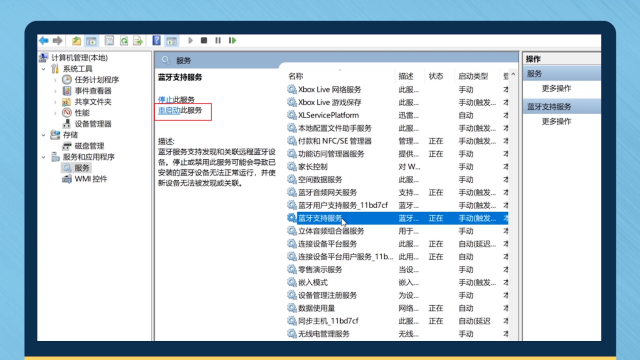Click the gear icon of 零售演示服务
The width and height of the screenshot is (640, 360).
[291, 269]
